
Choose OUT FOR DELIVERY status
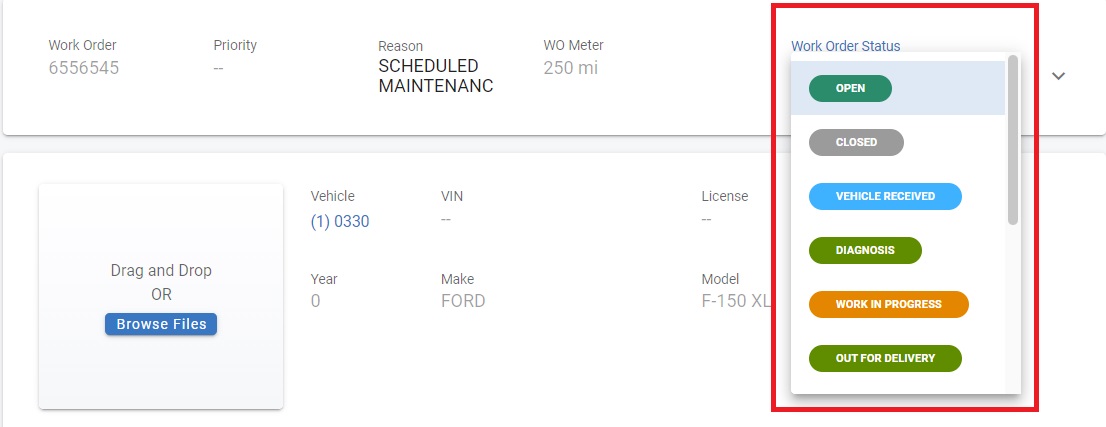tap(885, 358)
